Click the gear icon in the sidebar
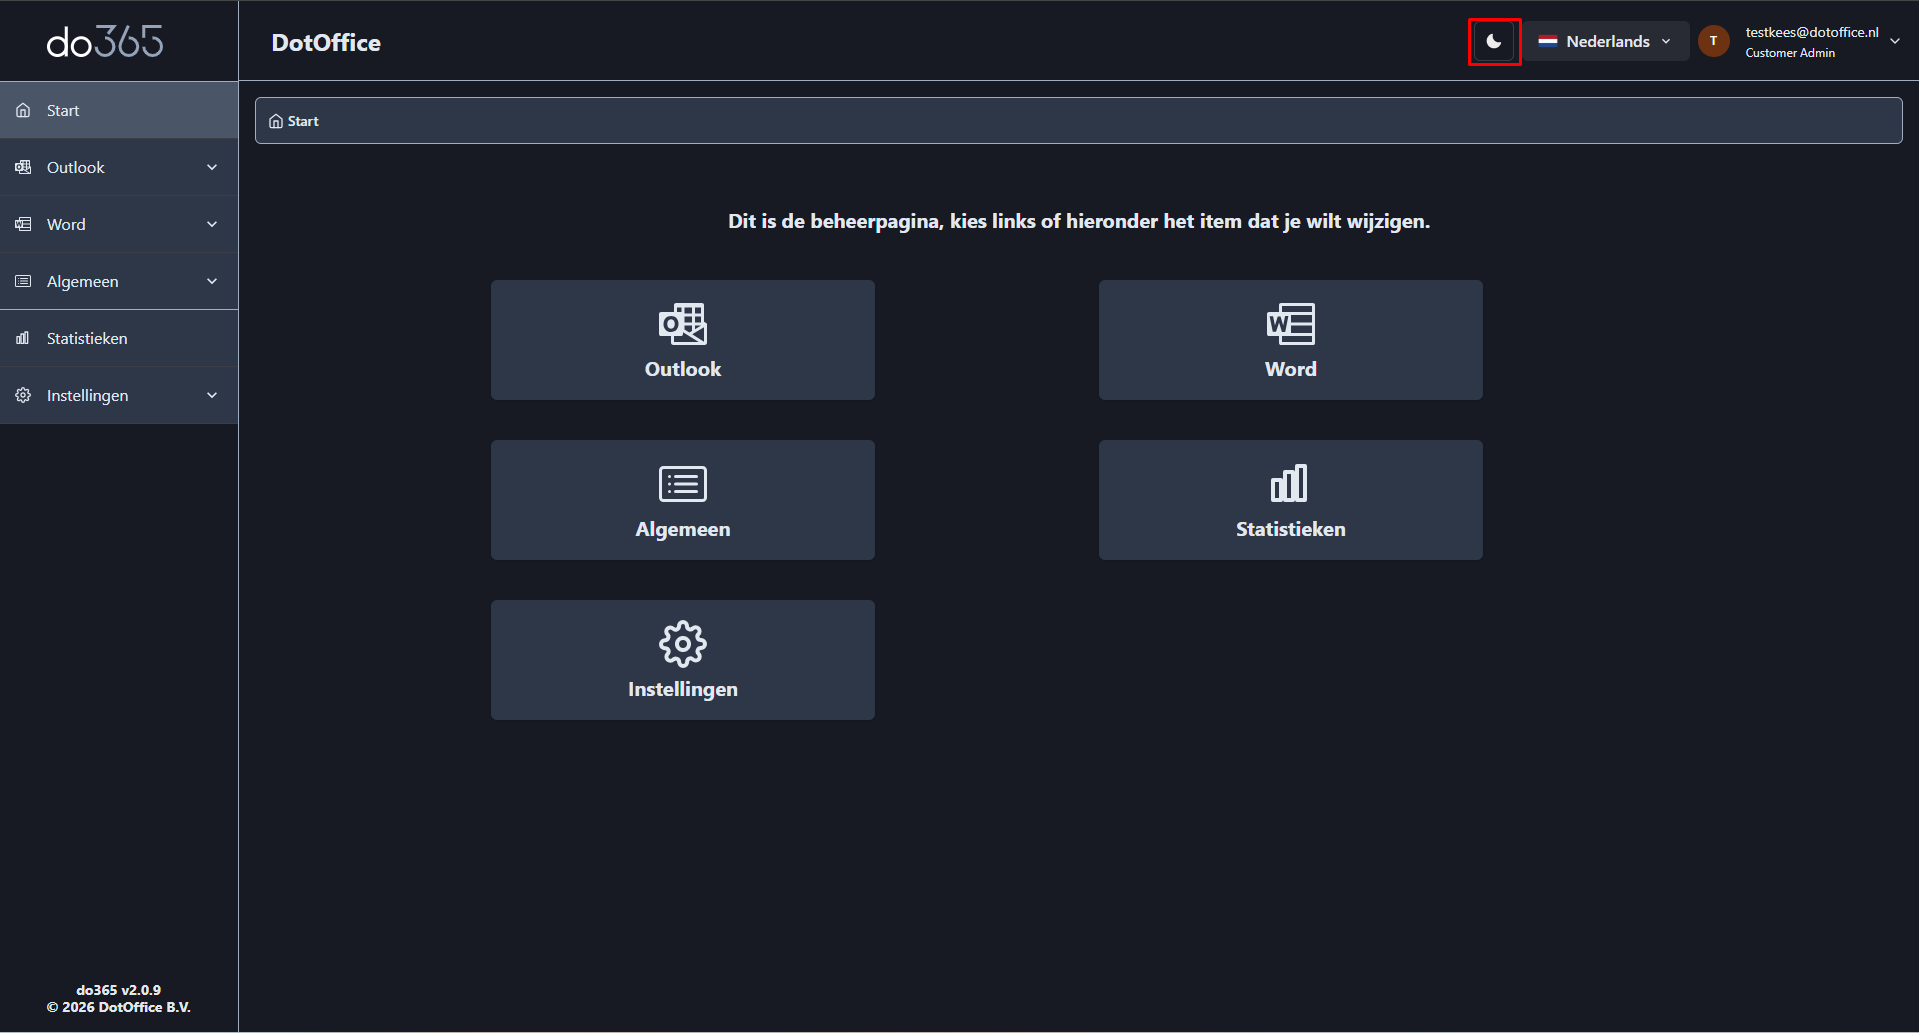This screenshot has width=1919, height=1033. [x=23, y=396]
